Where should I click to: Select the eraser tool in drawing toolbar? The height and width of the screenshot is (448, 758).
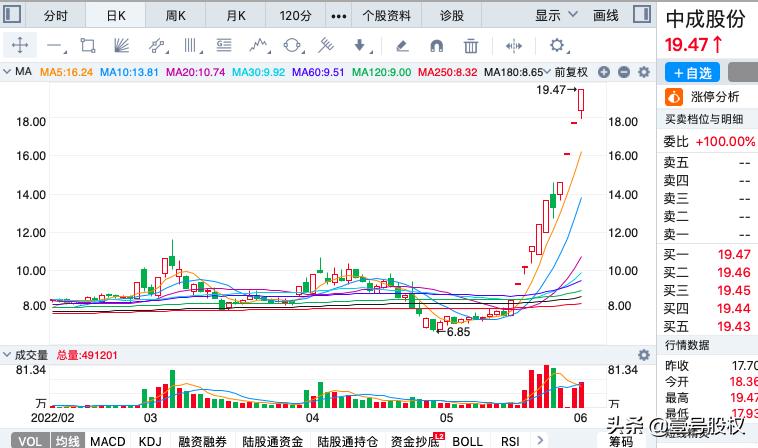401,45
